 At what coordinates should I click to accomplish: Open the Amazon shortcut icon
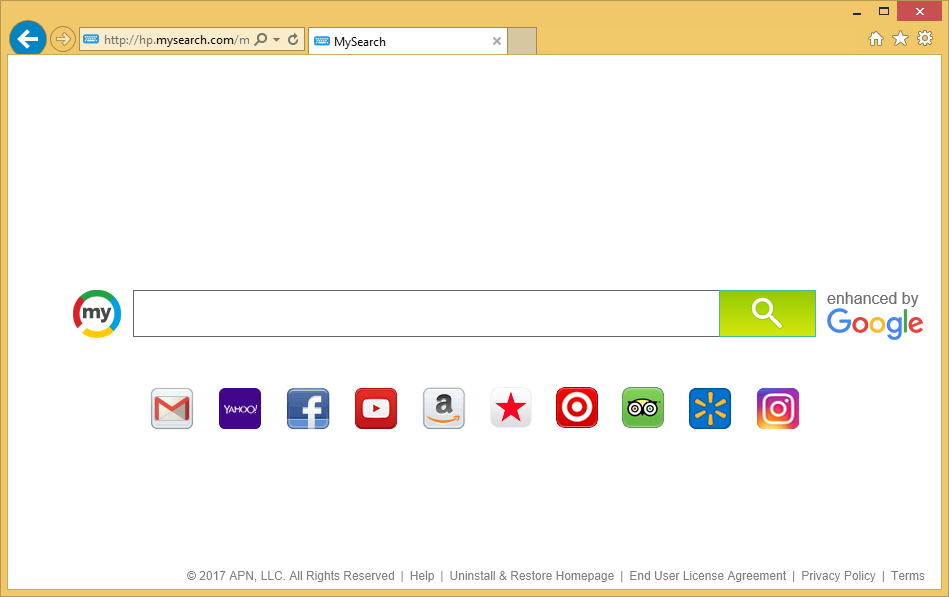[444, 409]
